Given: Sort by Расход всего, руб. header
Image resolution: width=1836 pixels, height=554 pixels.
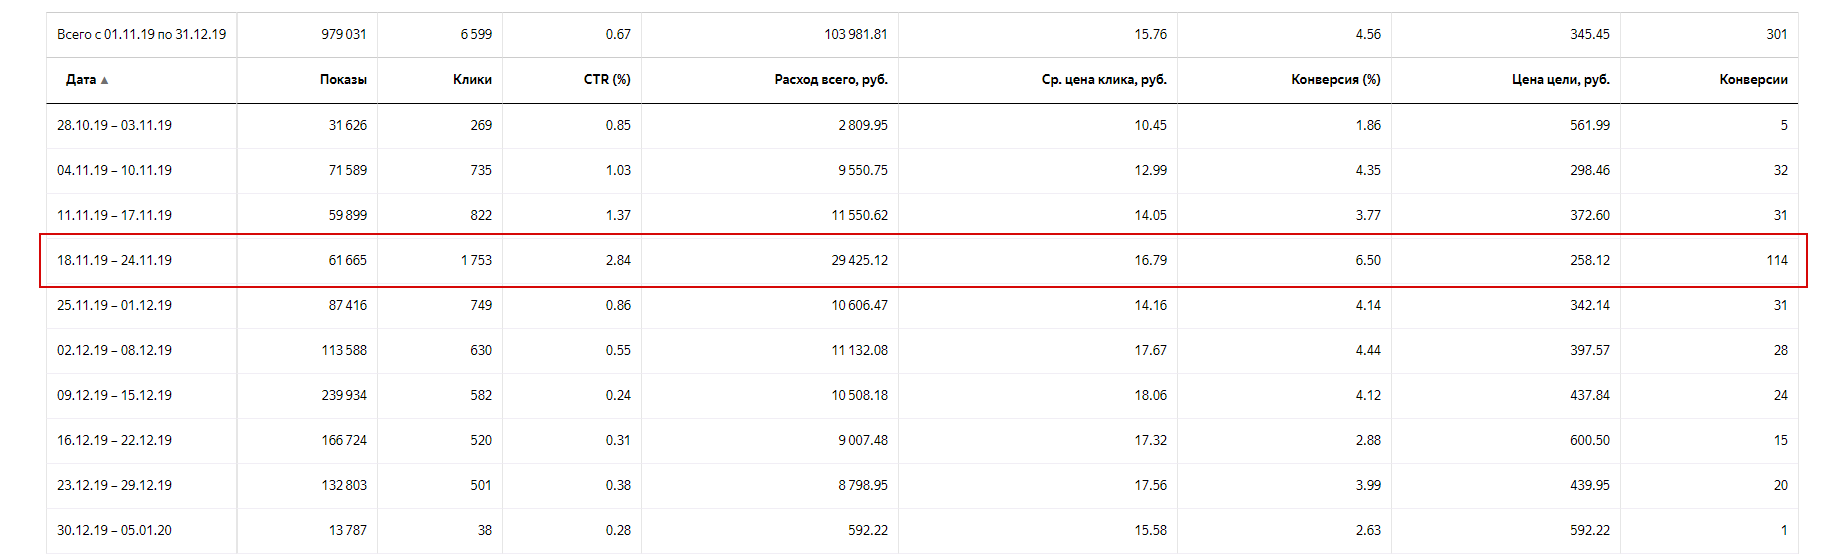Looking at the screenshot, I should pyautogui.click(x=831, y=80).
